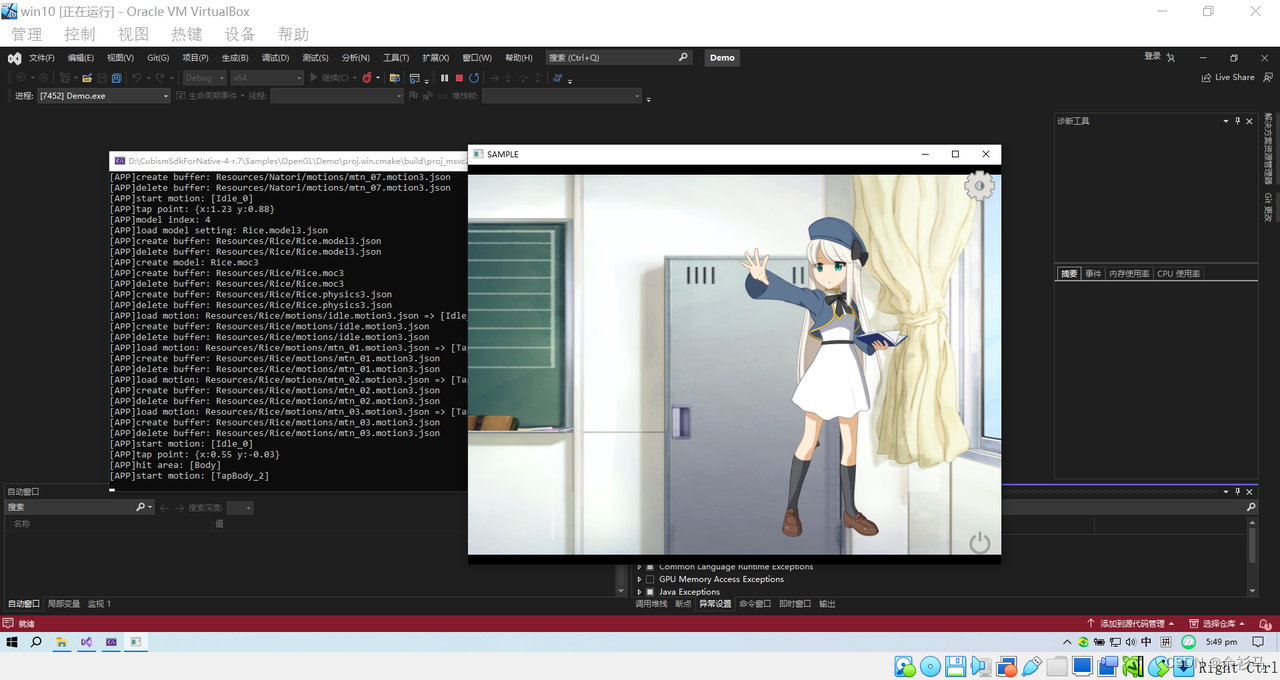Switch to the 事件 tab in diagnostics
Screen dimensions: 1280x680
click(x=1093, y=273)
